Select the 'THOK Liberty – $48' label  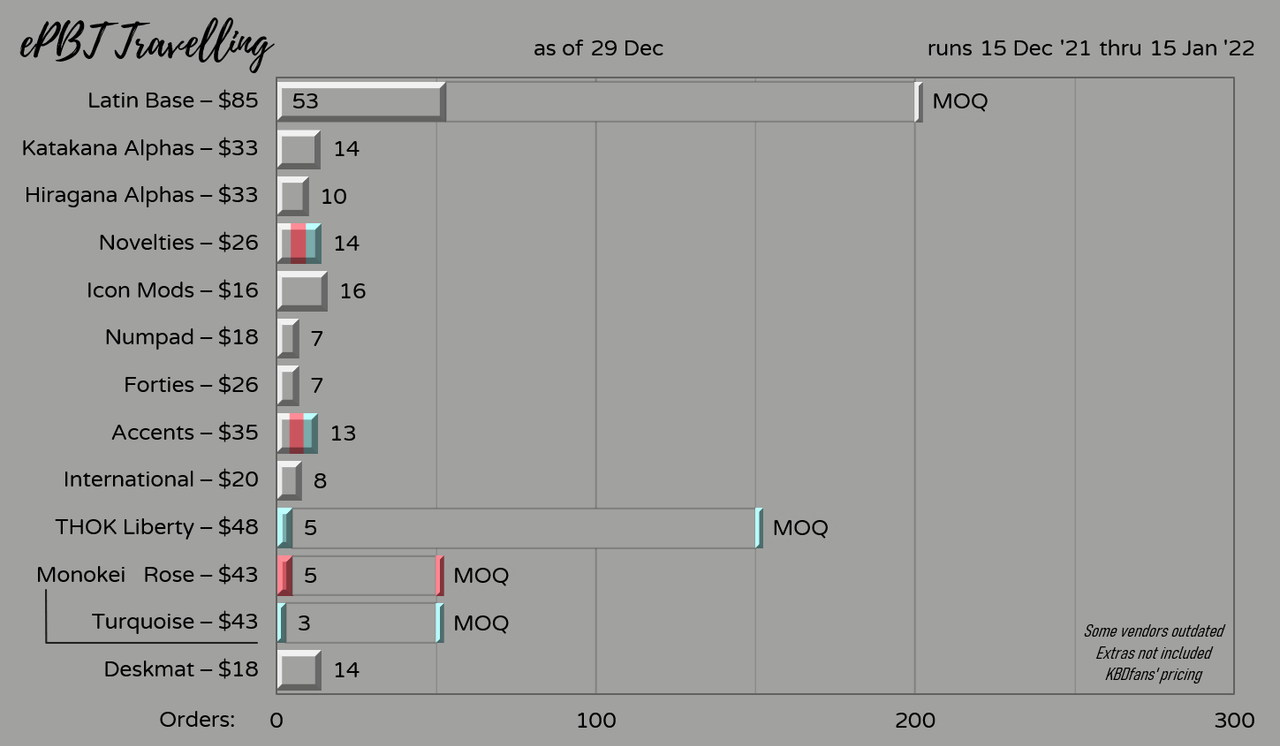(157, 527)
